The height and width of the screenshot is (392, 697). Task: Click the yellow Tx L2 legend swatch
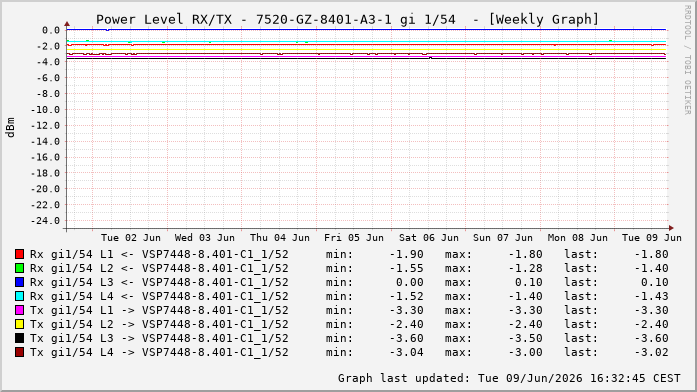(19, 324)
